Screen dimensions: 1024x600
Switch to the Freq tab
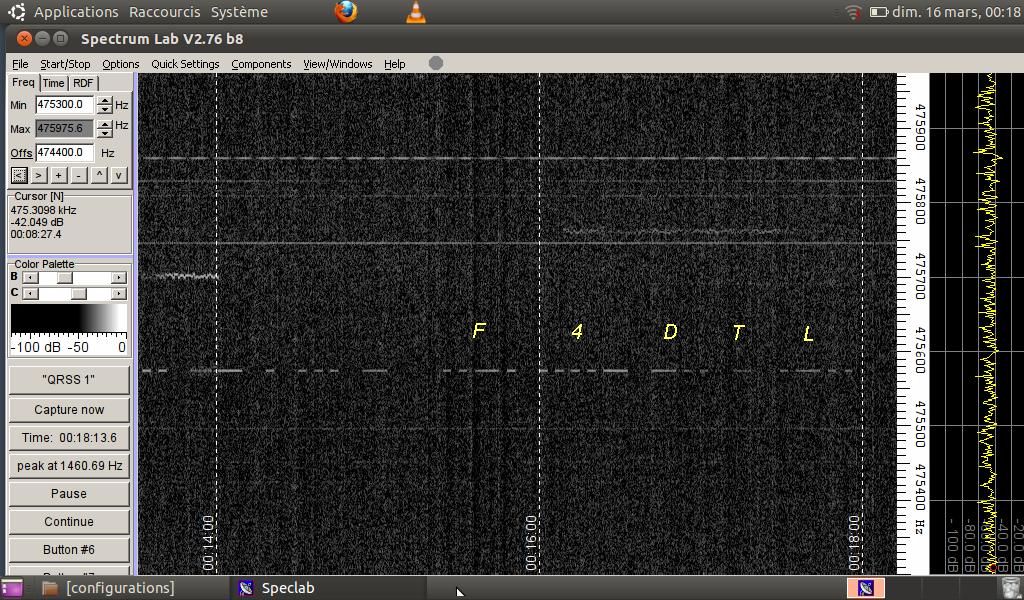coord(23,82)
